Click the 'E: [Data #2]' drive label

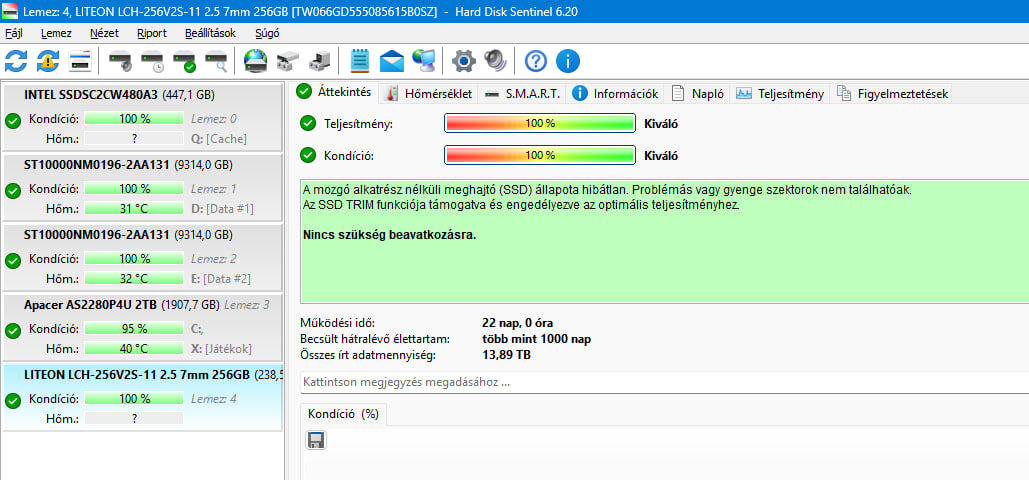pos(221,278)
